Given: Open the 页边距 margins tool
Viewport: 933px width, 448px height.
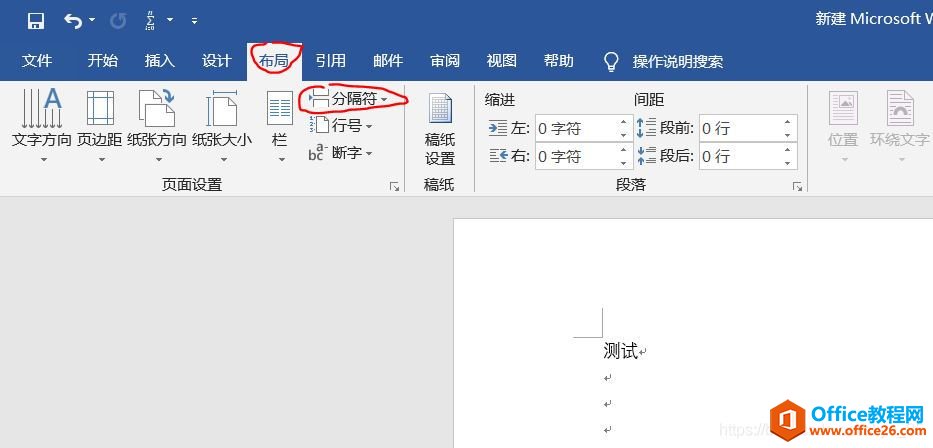Looking at the screenshot, I should point(100,126).
